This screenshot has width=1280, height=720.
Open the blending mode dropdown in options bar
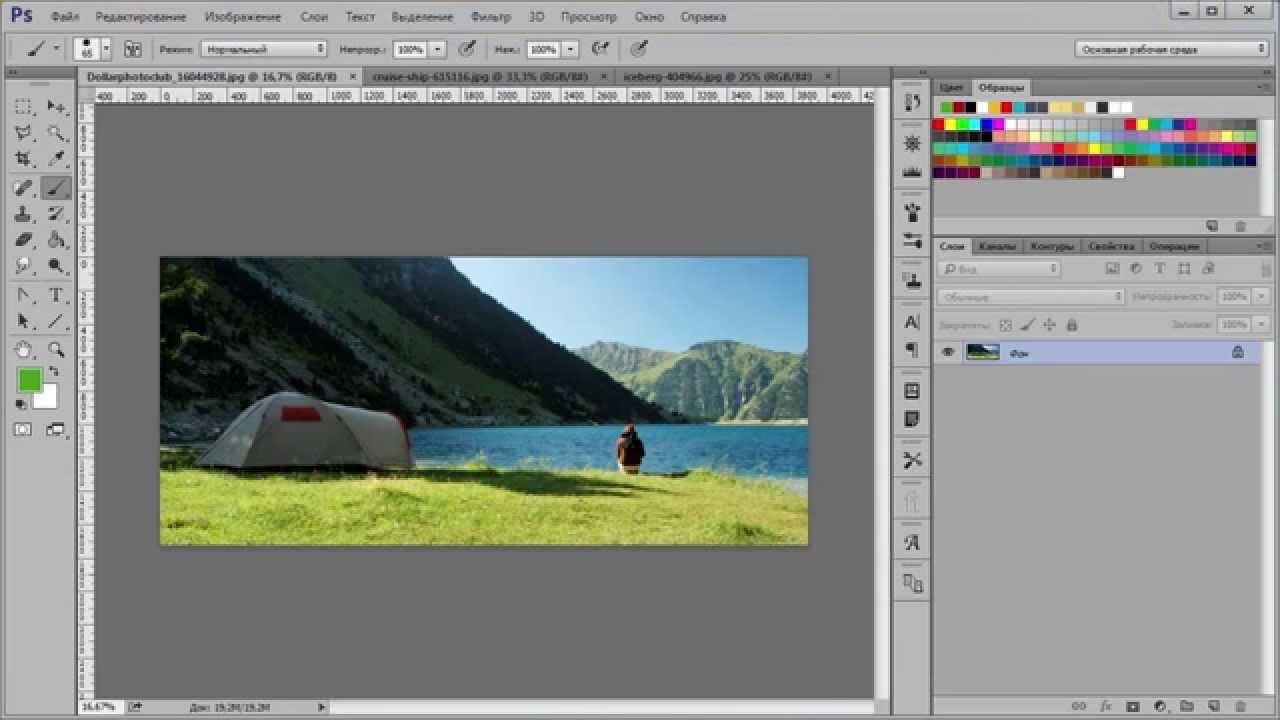pyautogui.click(x=264, y=48)
